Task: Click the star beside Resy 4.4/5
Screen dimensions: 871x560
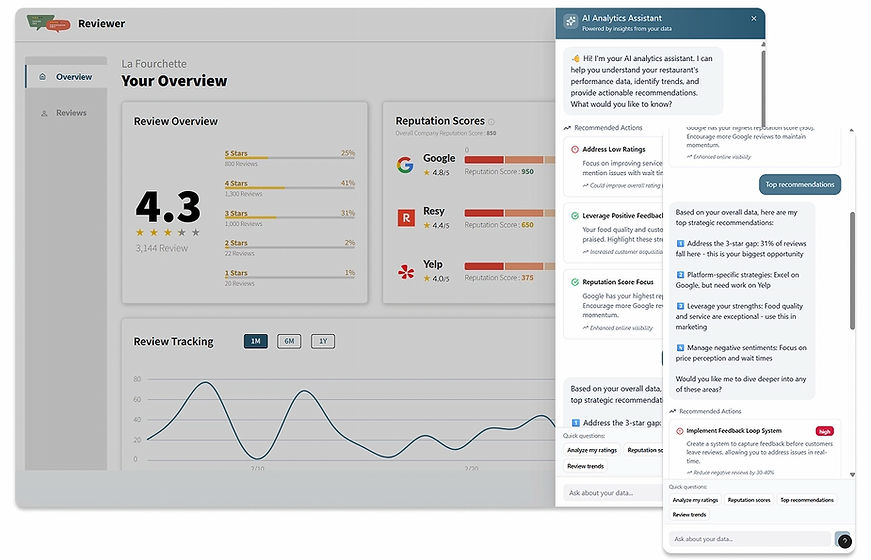Action: pos(427,226)
